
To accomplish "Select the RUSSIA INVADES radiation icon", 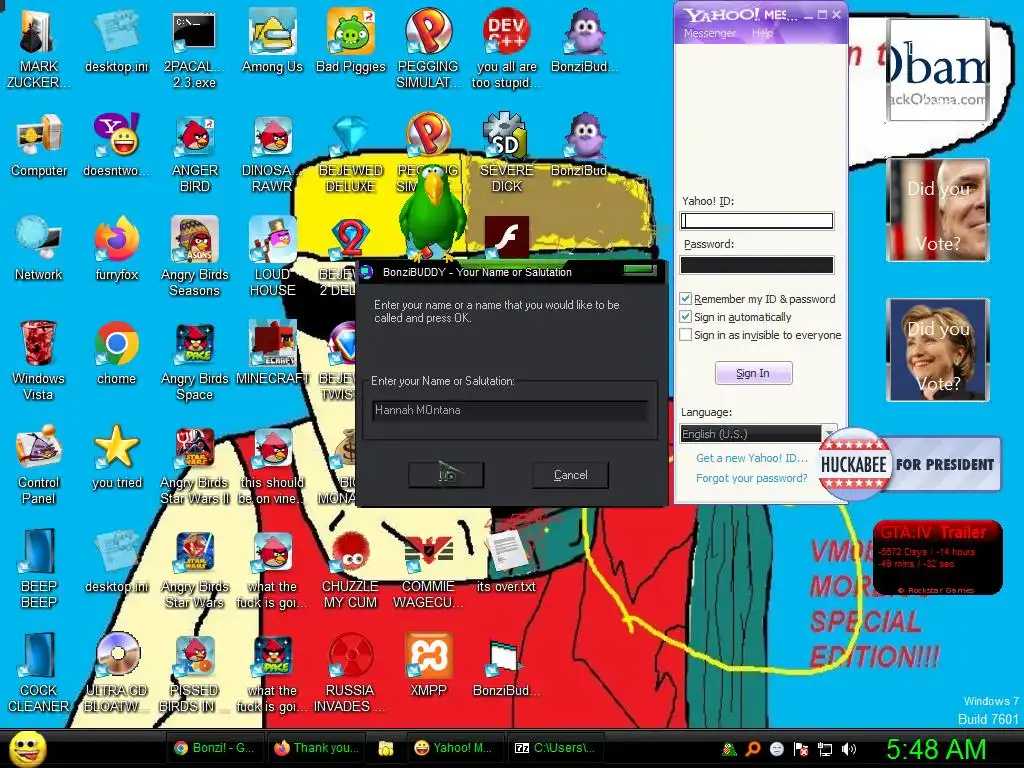I will [351, 673].
